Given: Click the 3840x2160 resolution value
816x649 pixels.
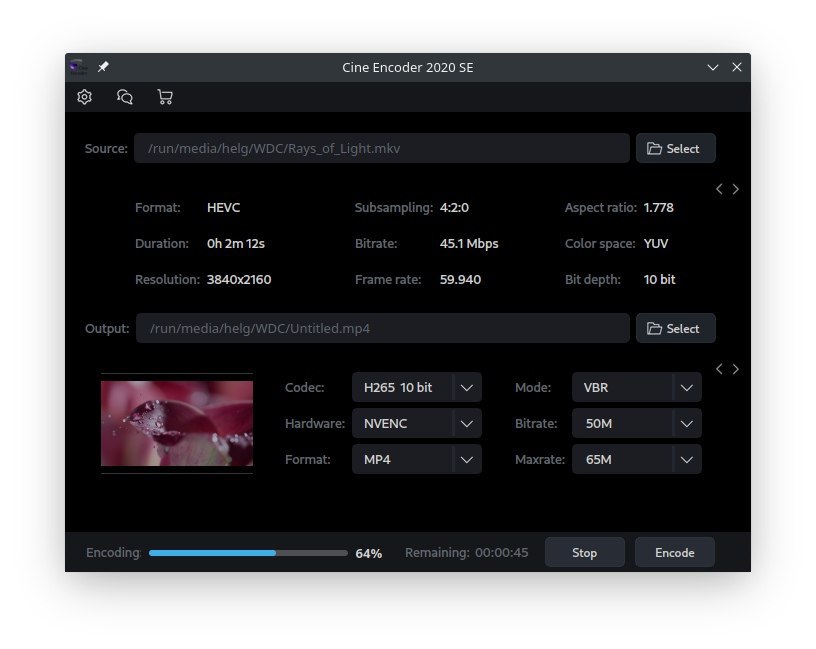Looking at the screenshot, I should tap(239, 279).
